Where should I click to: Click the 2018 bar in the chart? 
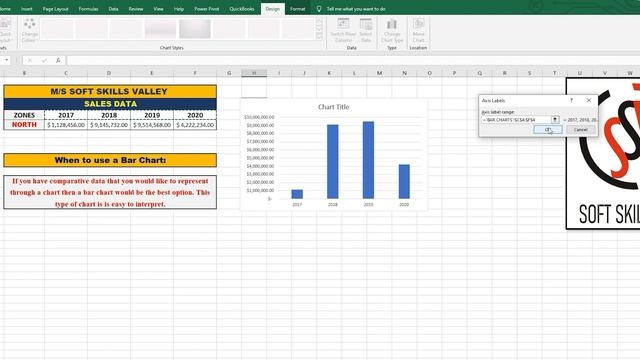coord(333,162)
